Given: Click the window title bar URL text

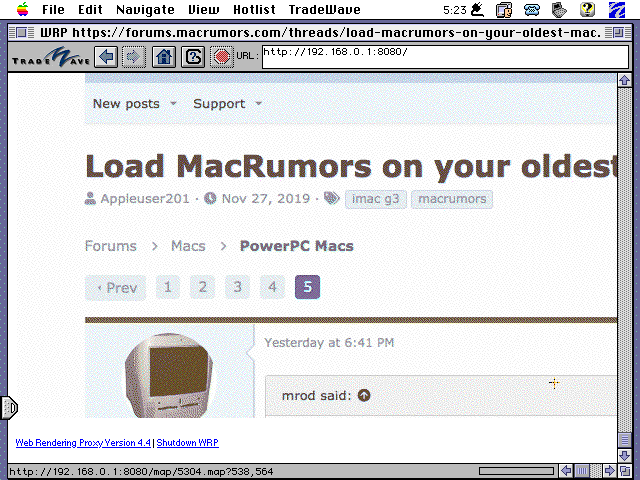Looking at the screenshot, I should tap(320, 32).
